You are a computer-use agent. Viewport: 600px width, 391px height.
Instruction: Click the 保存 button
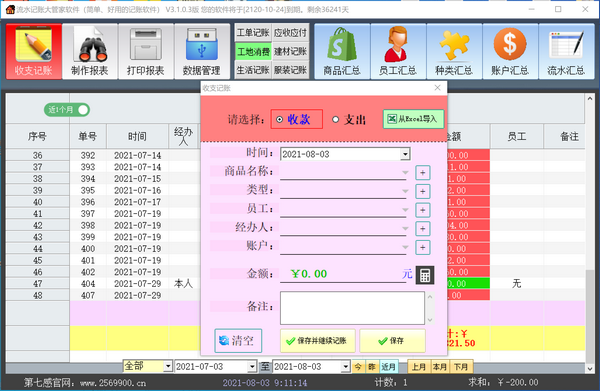(392, 340)
